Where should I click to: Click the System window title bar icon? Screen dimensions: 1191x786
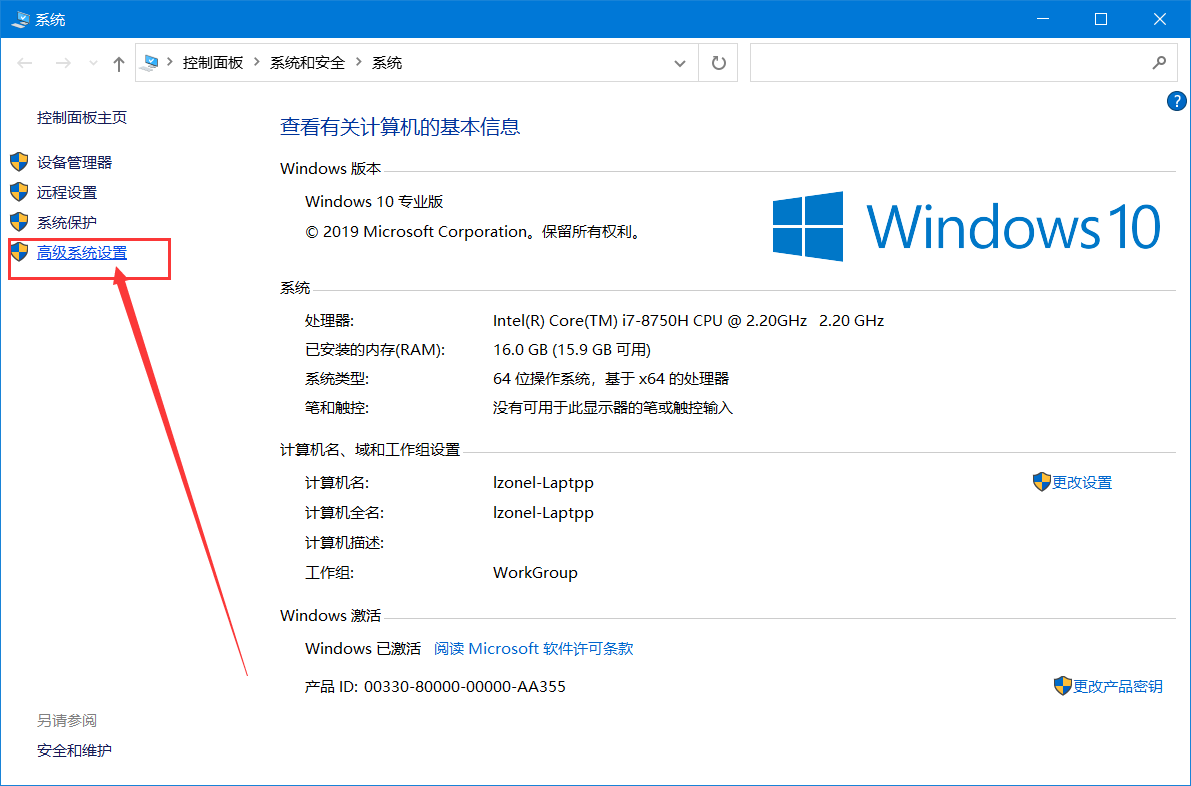click(x=21, y=19)
